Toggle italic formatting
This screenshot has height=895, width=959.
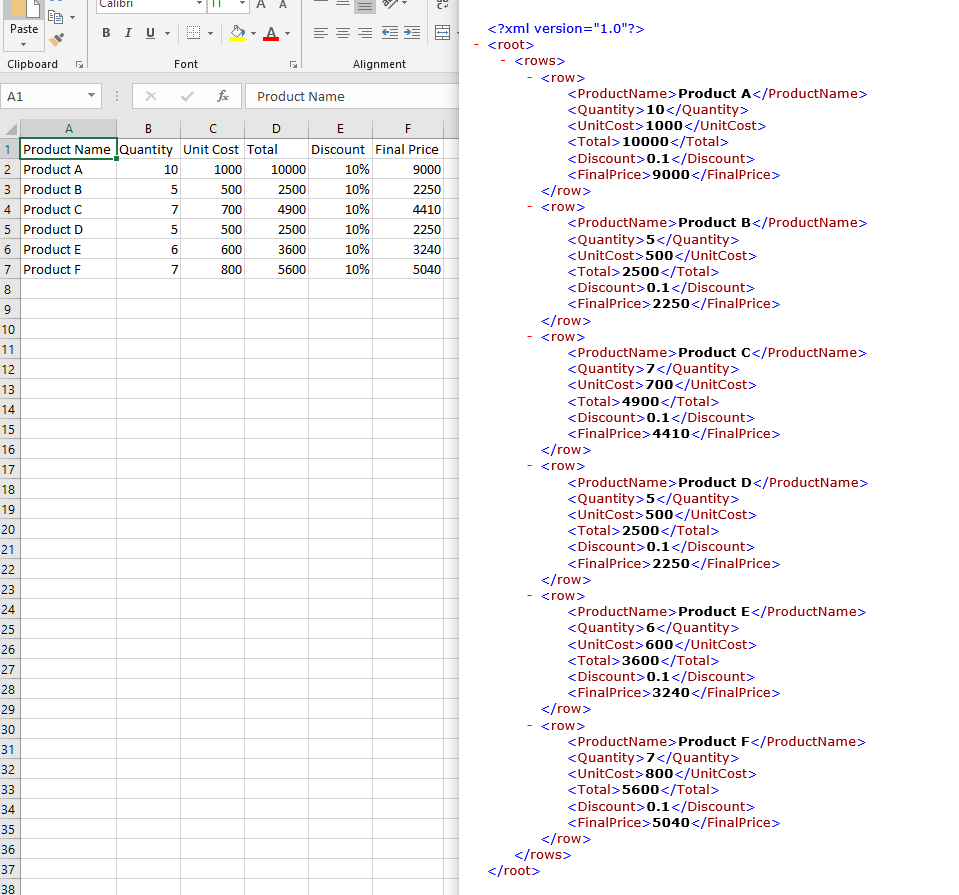(128, 33)
